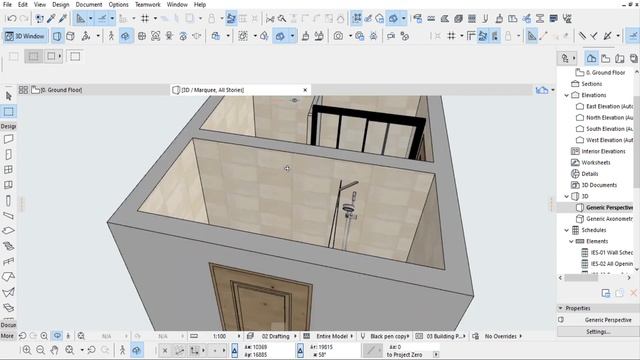Click the 3D Window button

click(25, 36)
